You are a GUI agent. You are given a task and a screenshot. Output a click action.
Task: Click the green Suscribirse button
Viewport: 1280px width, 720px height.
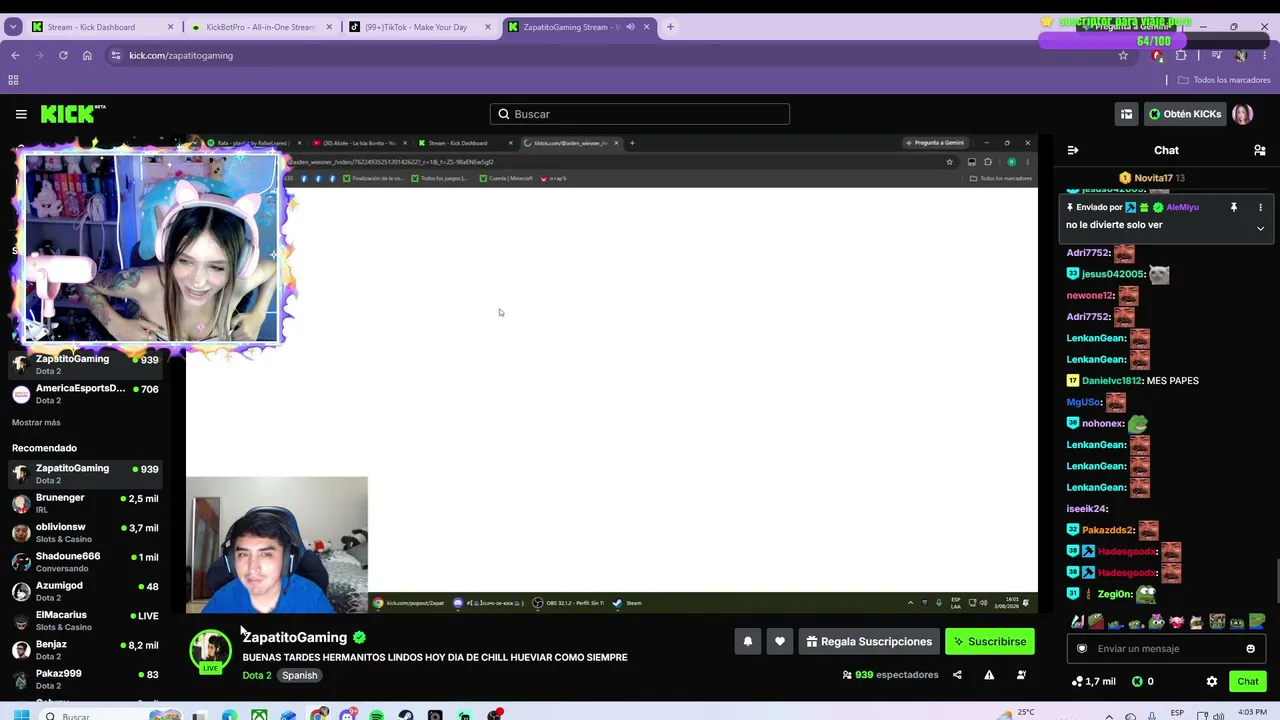tap(990, 642)
